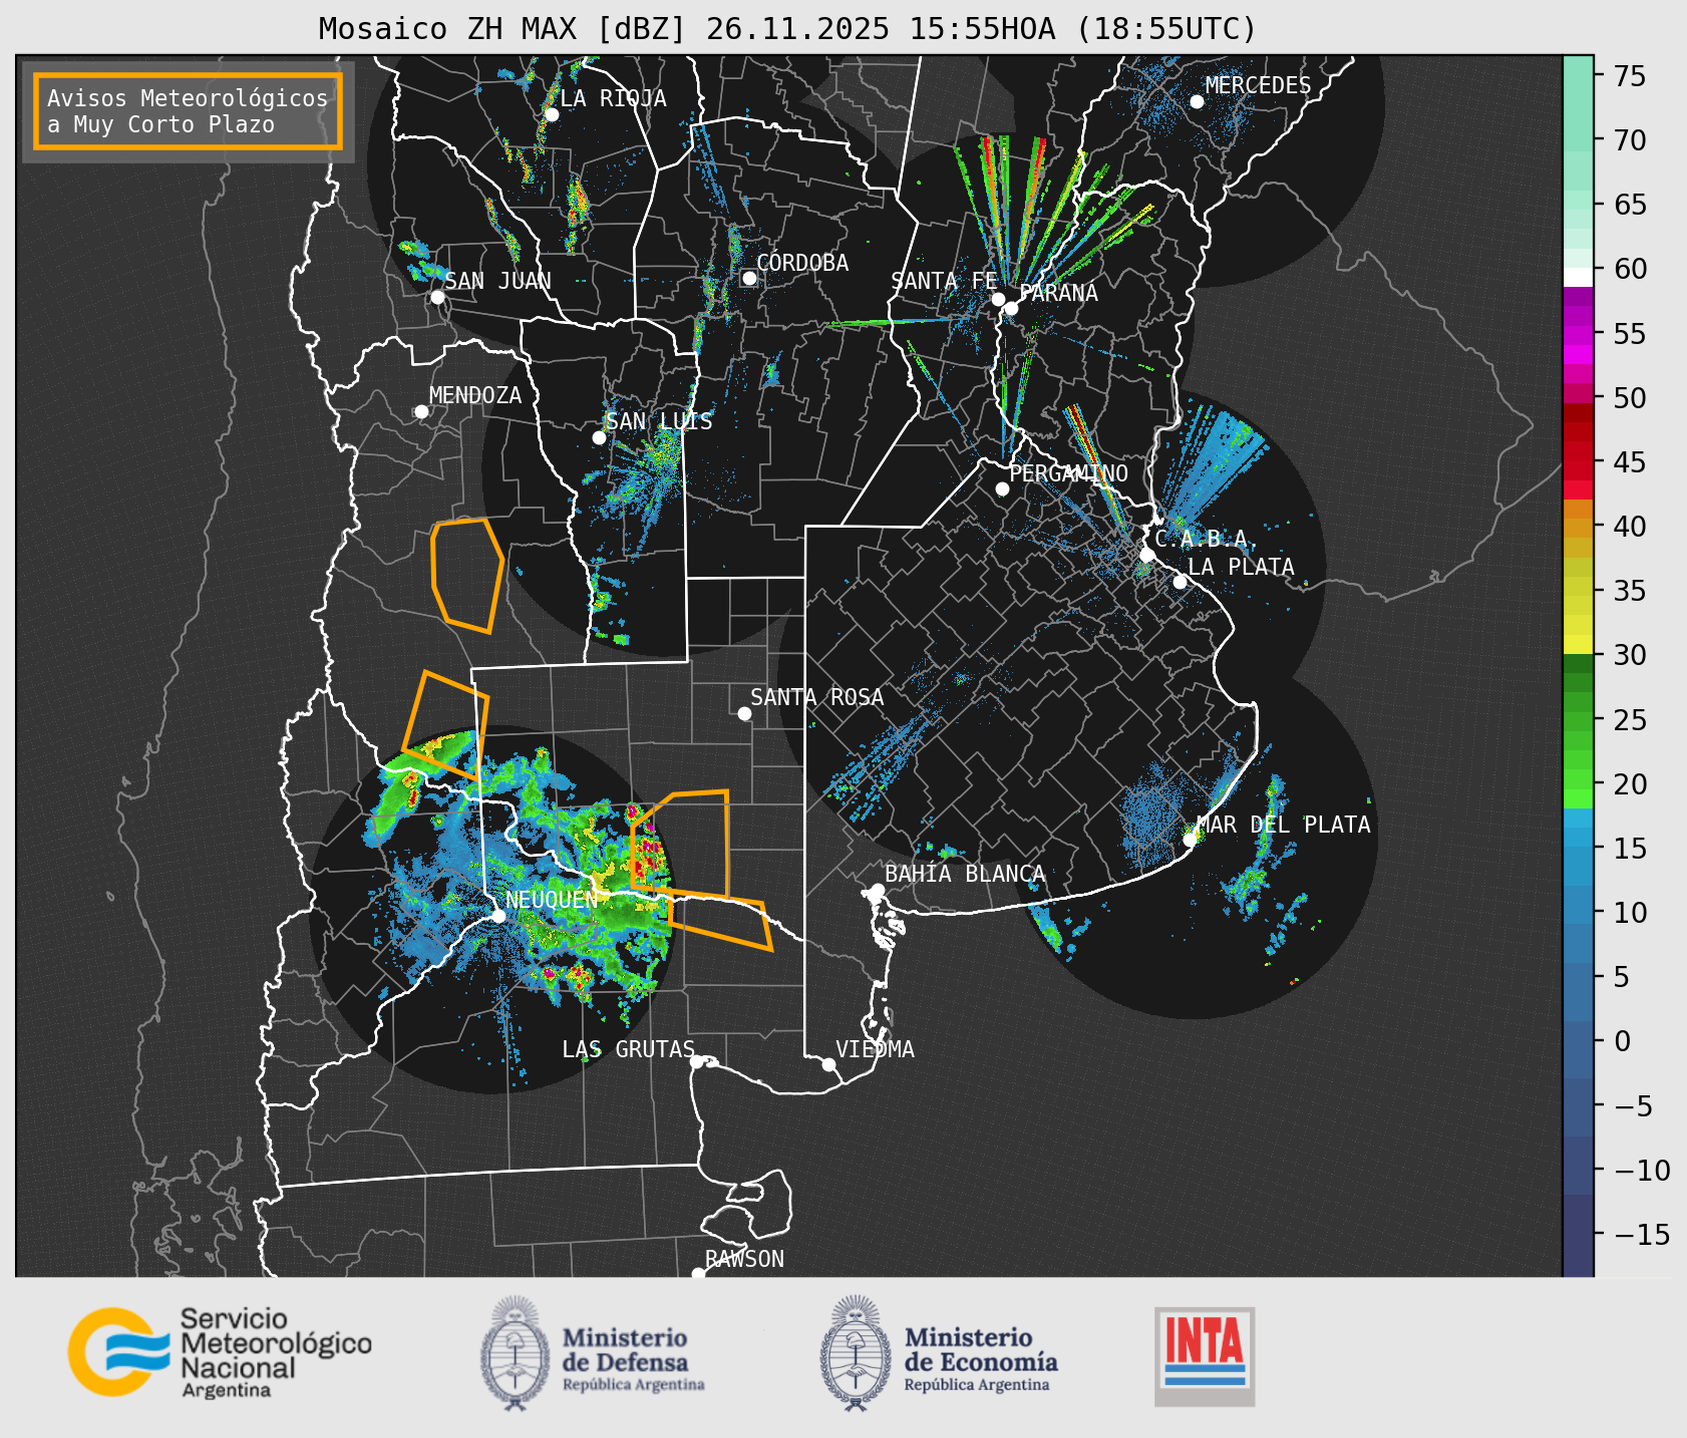Select the PARANÁ city label
This screenshot has height=1438, width=1687.
pyautogui.click(x=1058, y=293)
